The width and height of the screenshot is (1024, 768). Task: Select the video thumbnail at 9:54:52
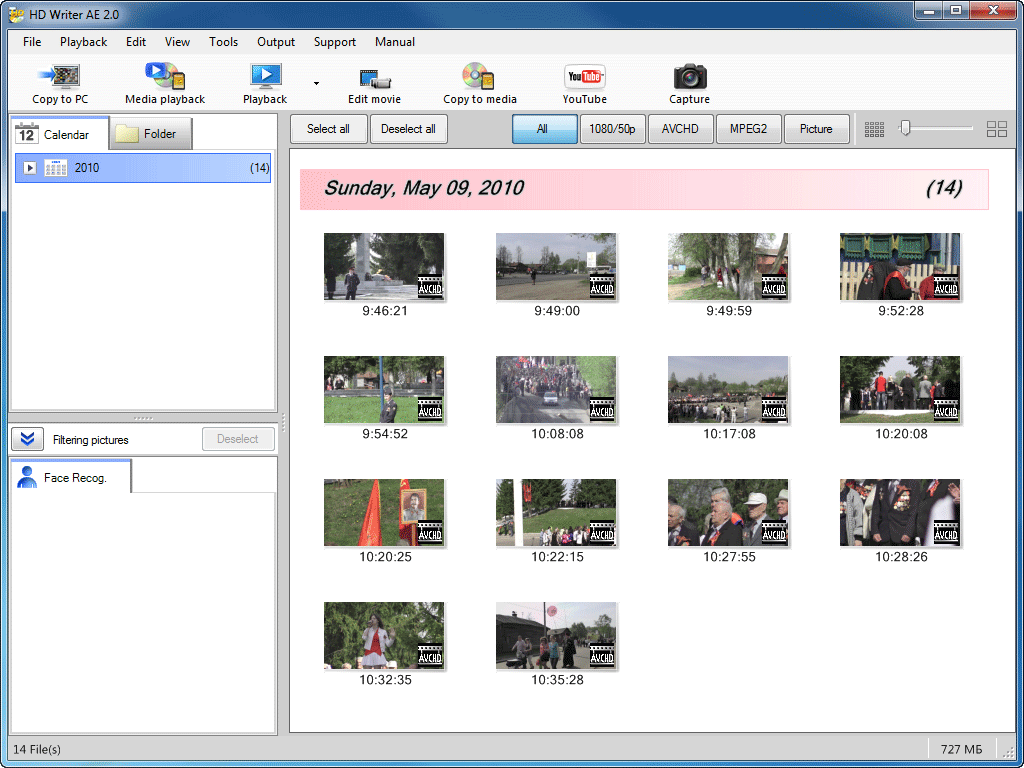[384, 389]
